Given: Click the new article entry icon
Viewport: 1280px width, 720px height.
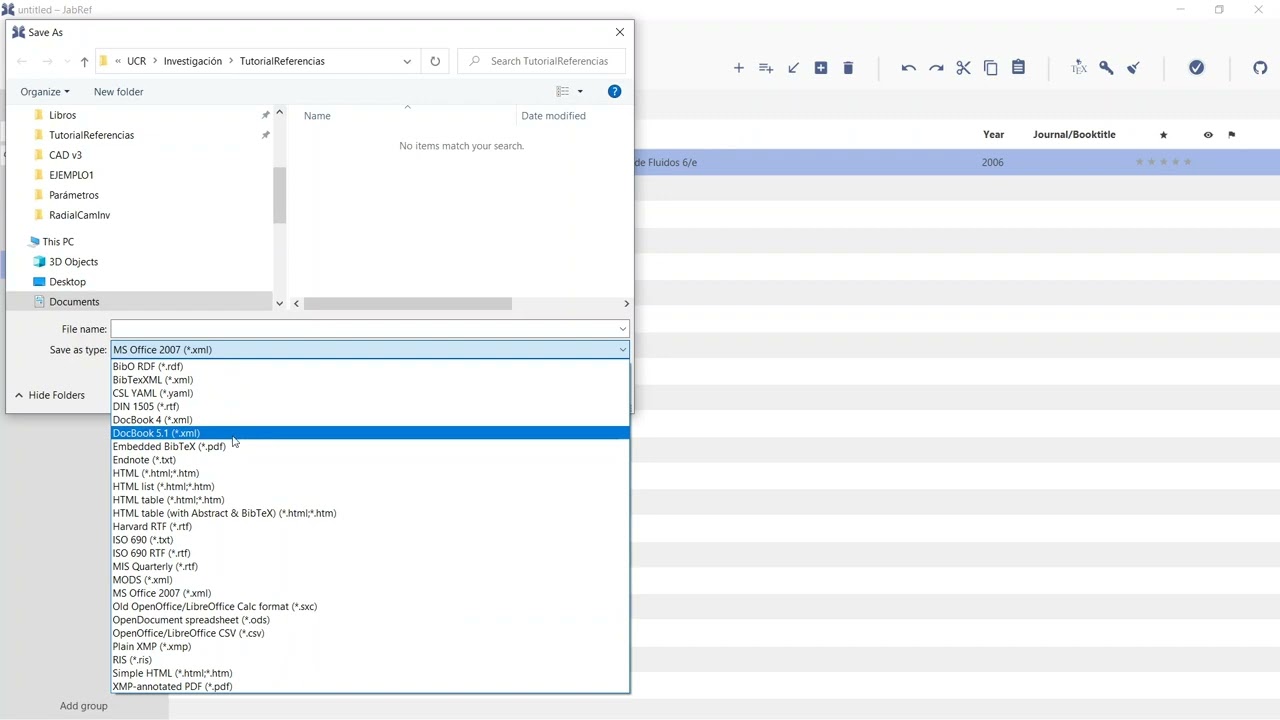Looking at the screenshot, I should tap(821, 68).
